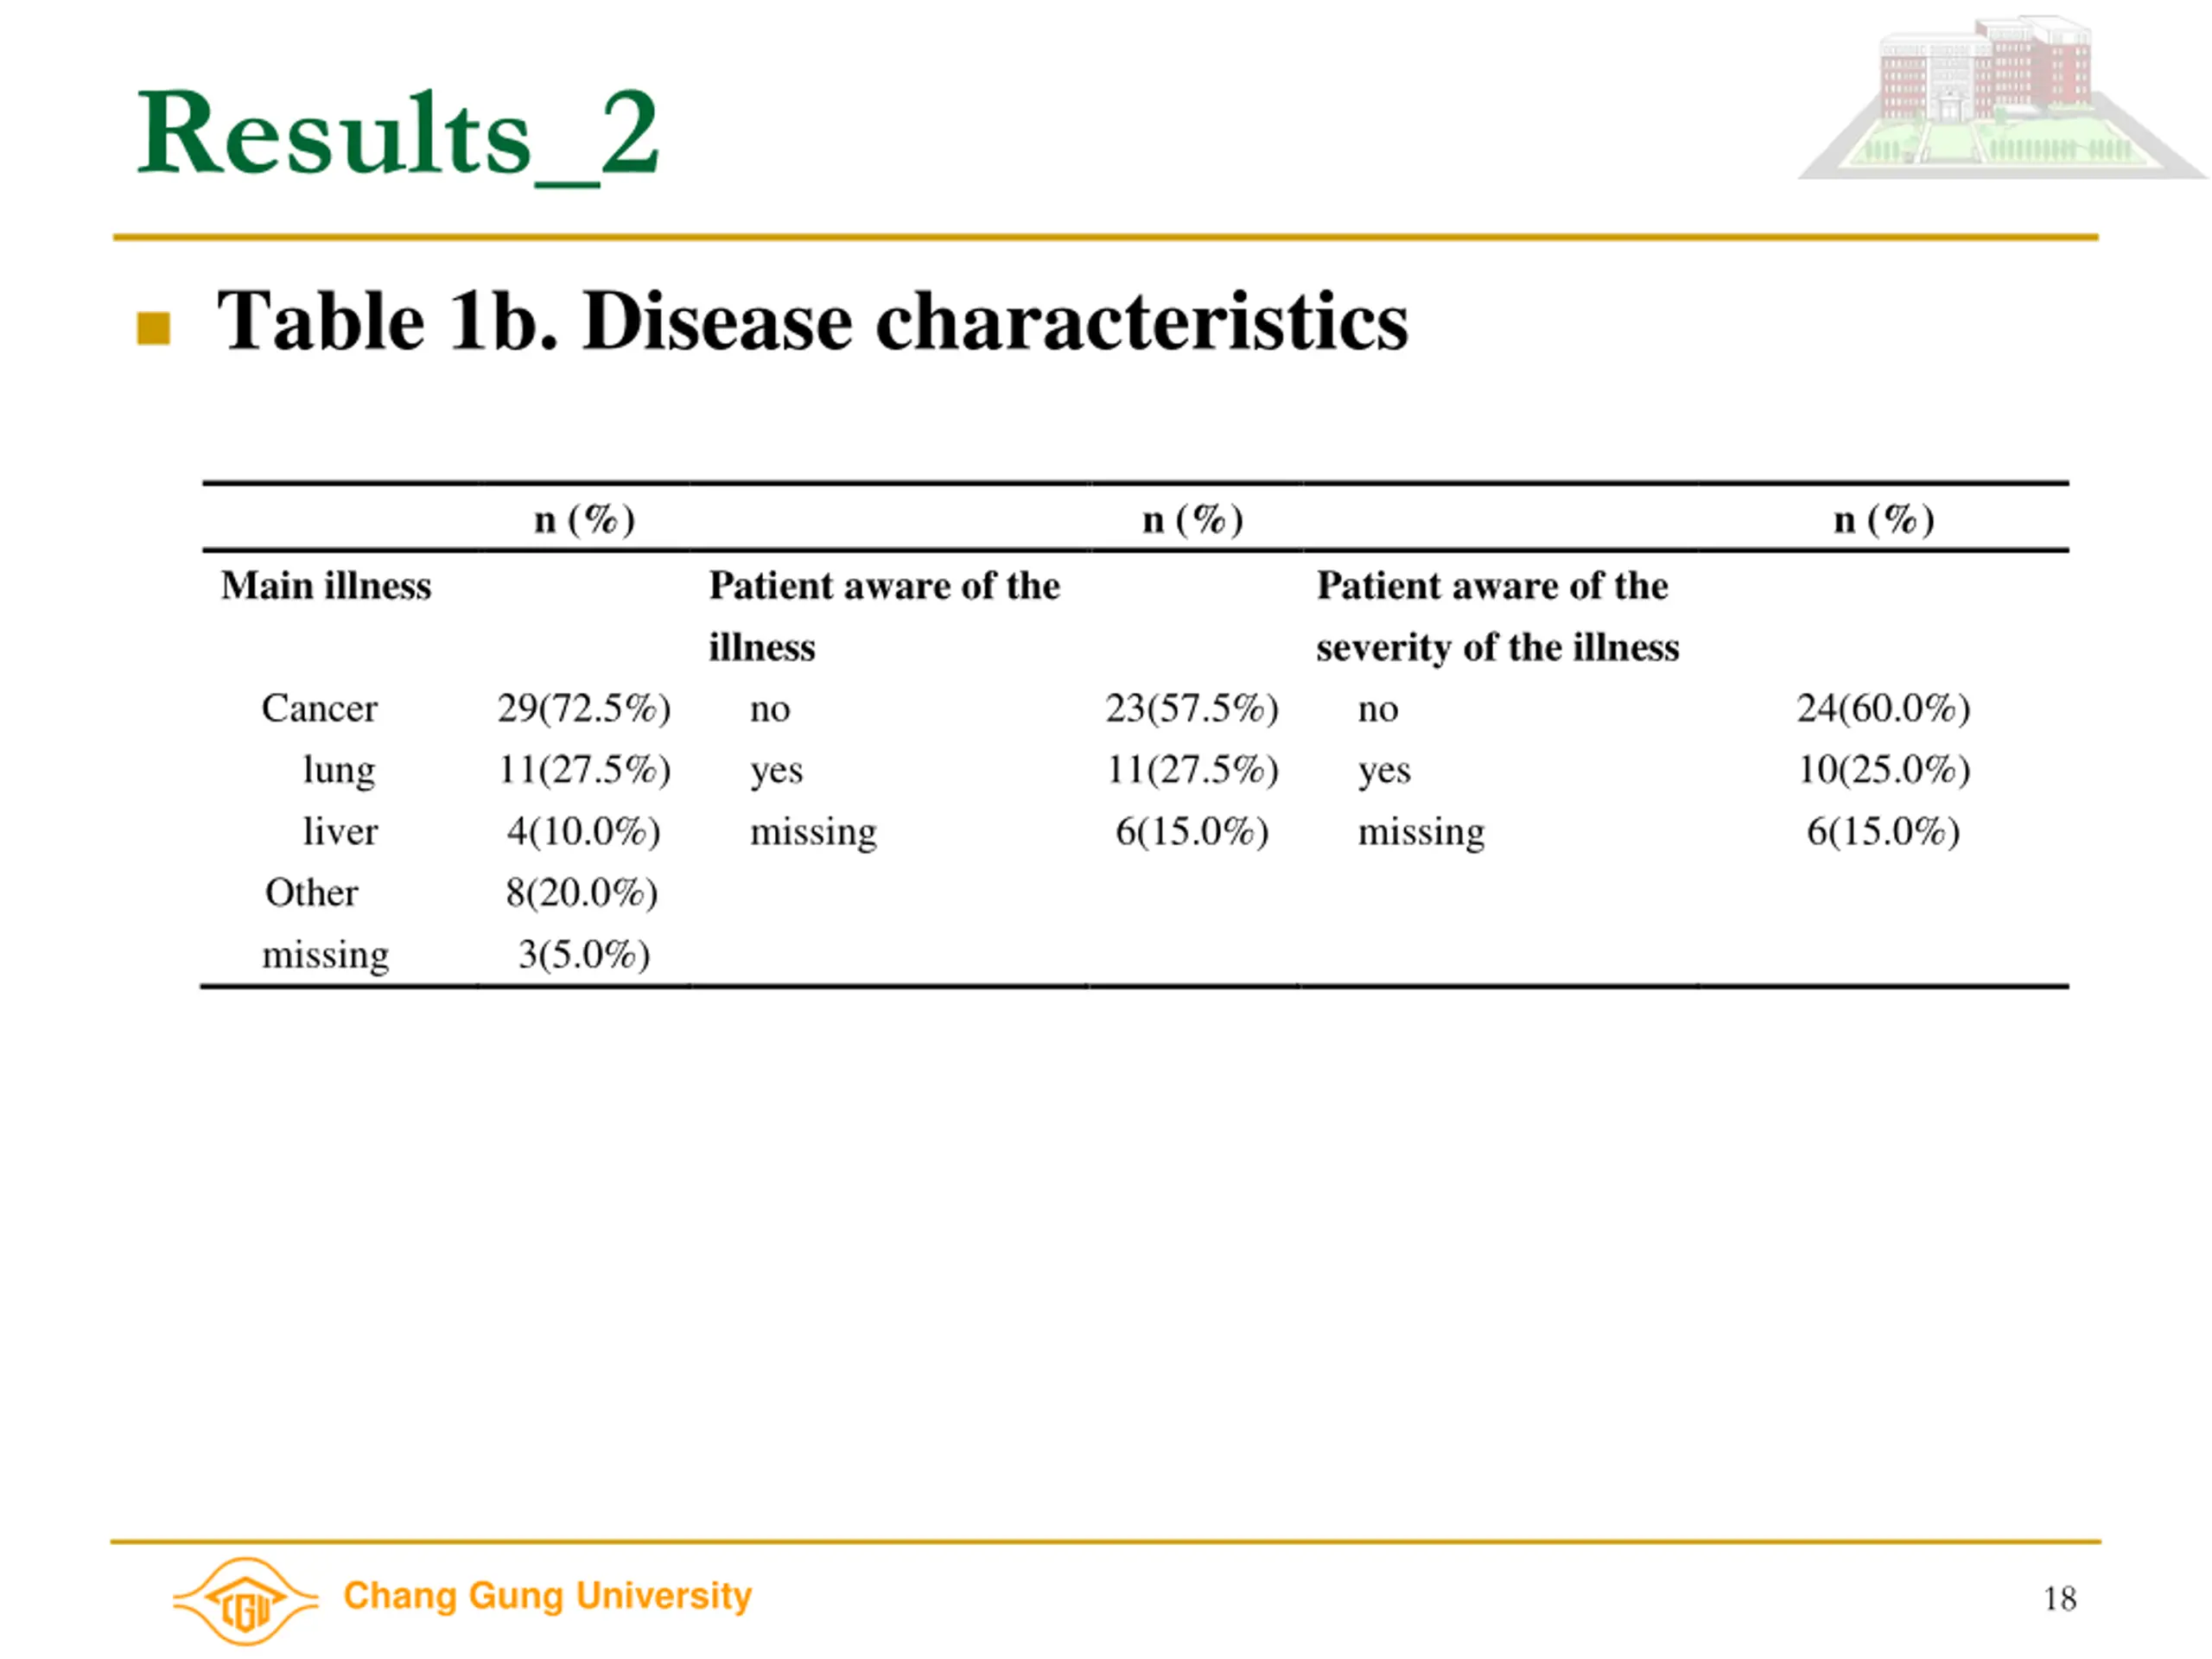This screenshot has height=1659, width=2212.
Task: Click the 10(25.0%) severity yes value
Action: point(1884,770)
